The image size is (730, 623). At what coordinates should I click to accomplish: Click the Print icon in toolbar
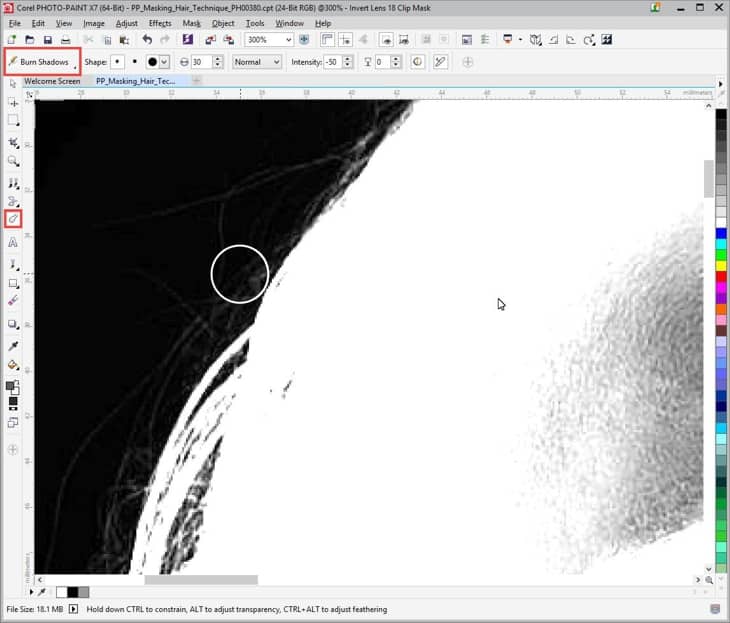(x=66, y=40)
